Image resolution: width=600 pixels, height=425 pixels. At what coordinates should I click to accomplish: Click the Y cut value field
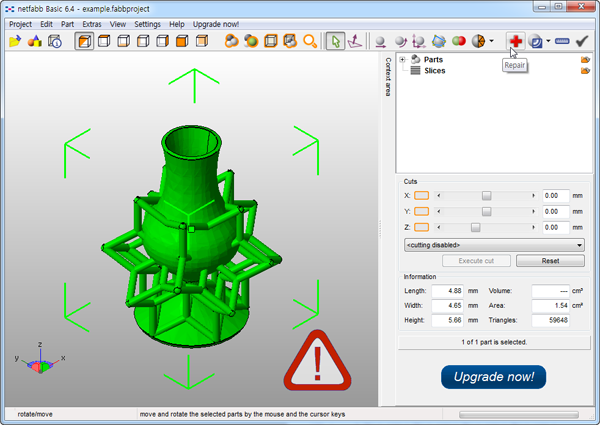(556, 212)
